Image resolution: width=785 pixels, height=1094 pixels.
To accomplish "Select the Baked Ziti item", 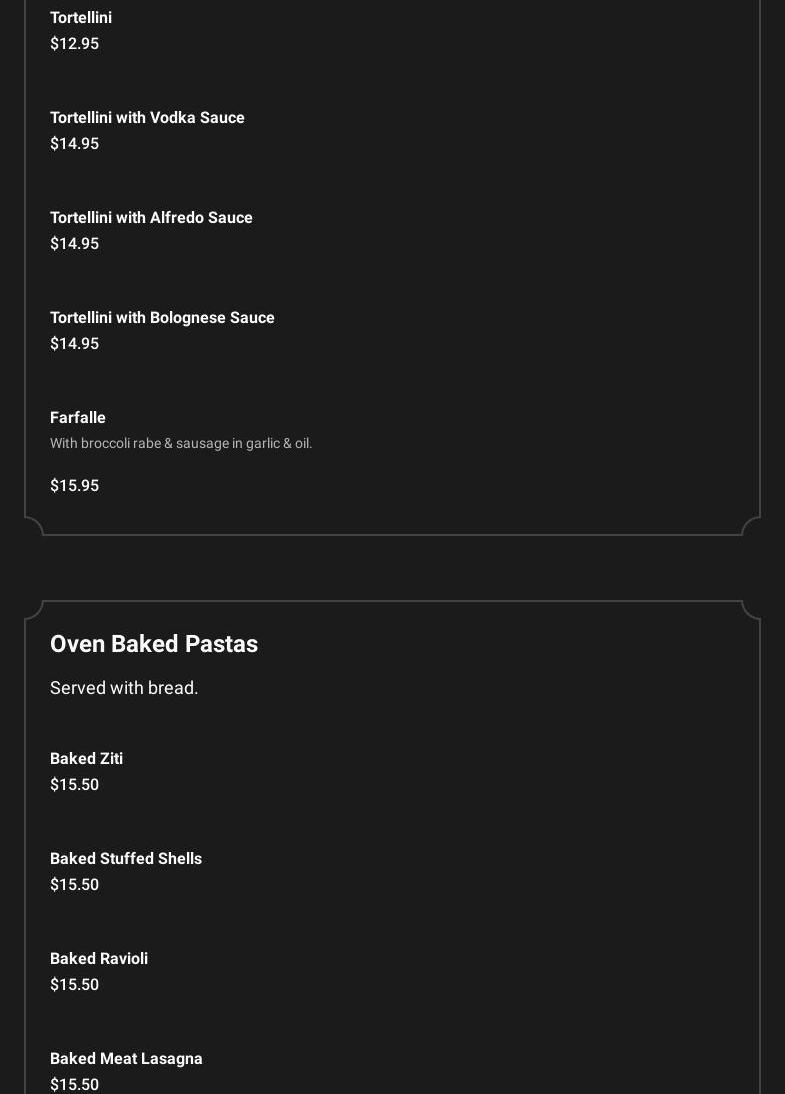I will (x=86, y=759).
